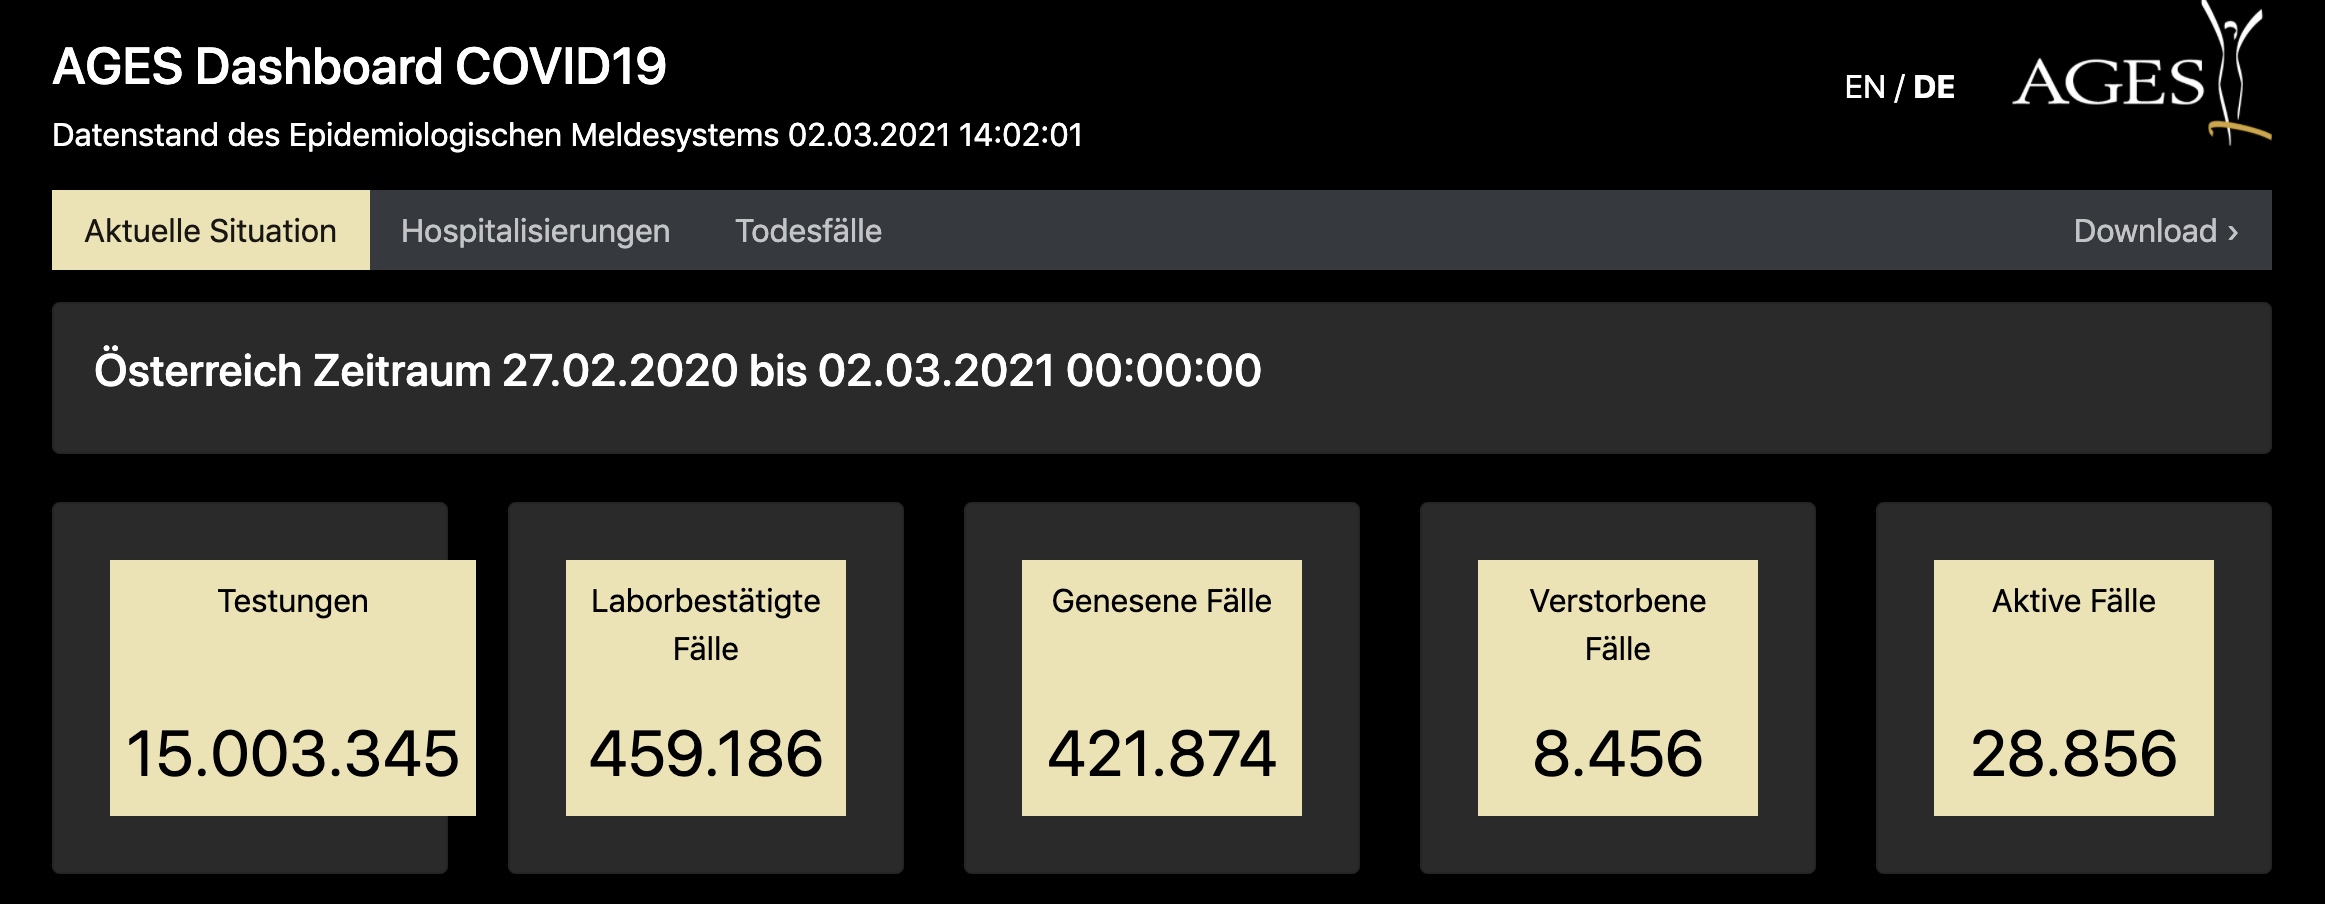The image size is (2325, 904).
Task: Select the 28.856 active cases figure
Action: (2073, 753)
